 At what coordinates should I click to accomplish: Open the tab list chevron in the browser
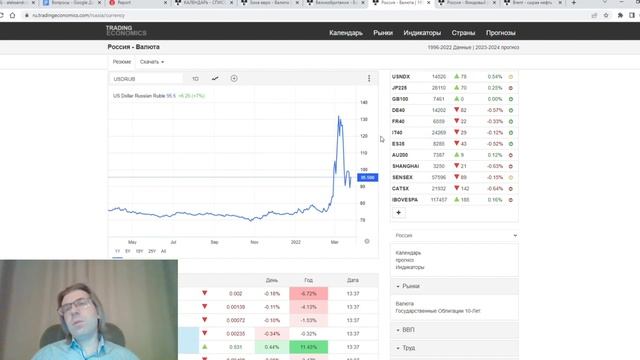[604, 2]
